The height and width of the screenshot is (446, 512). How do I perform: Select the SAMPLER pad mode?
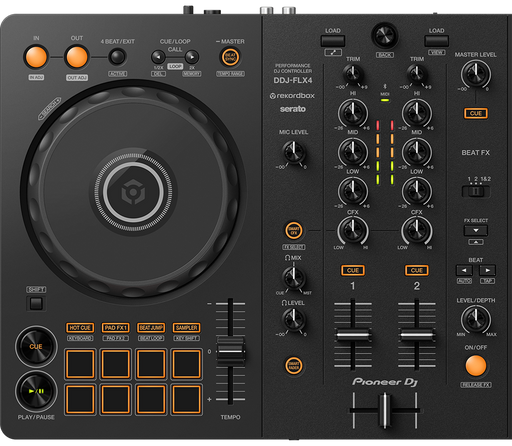coord(186,328)
